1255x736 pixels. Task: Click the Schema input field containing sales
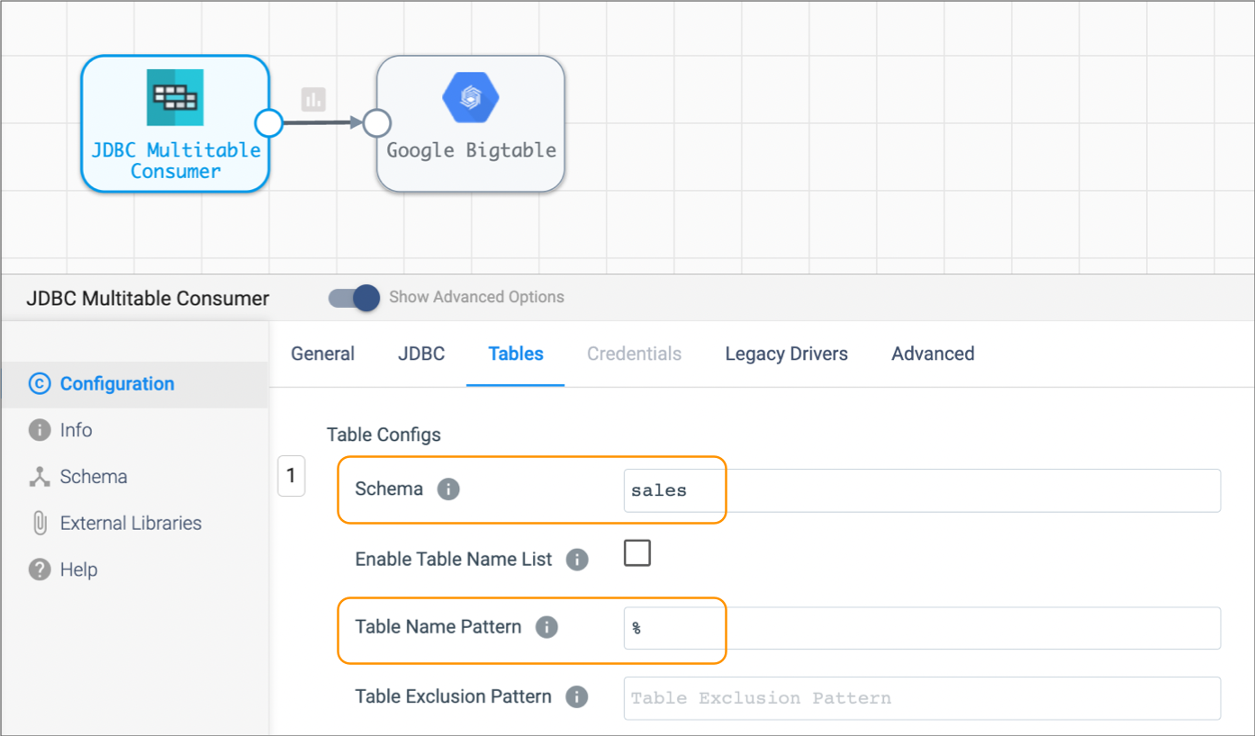(922, 490)
